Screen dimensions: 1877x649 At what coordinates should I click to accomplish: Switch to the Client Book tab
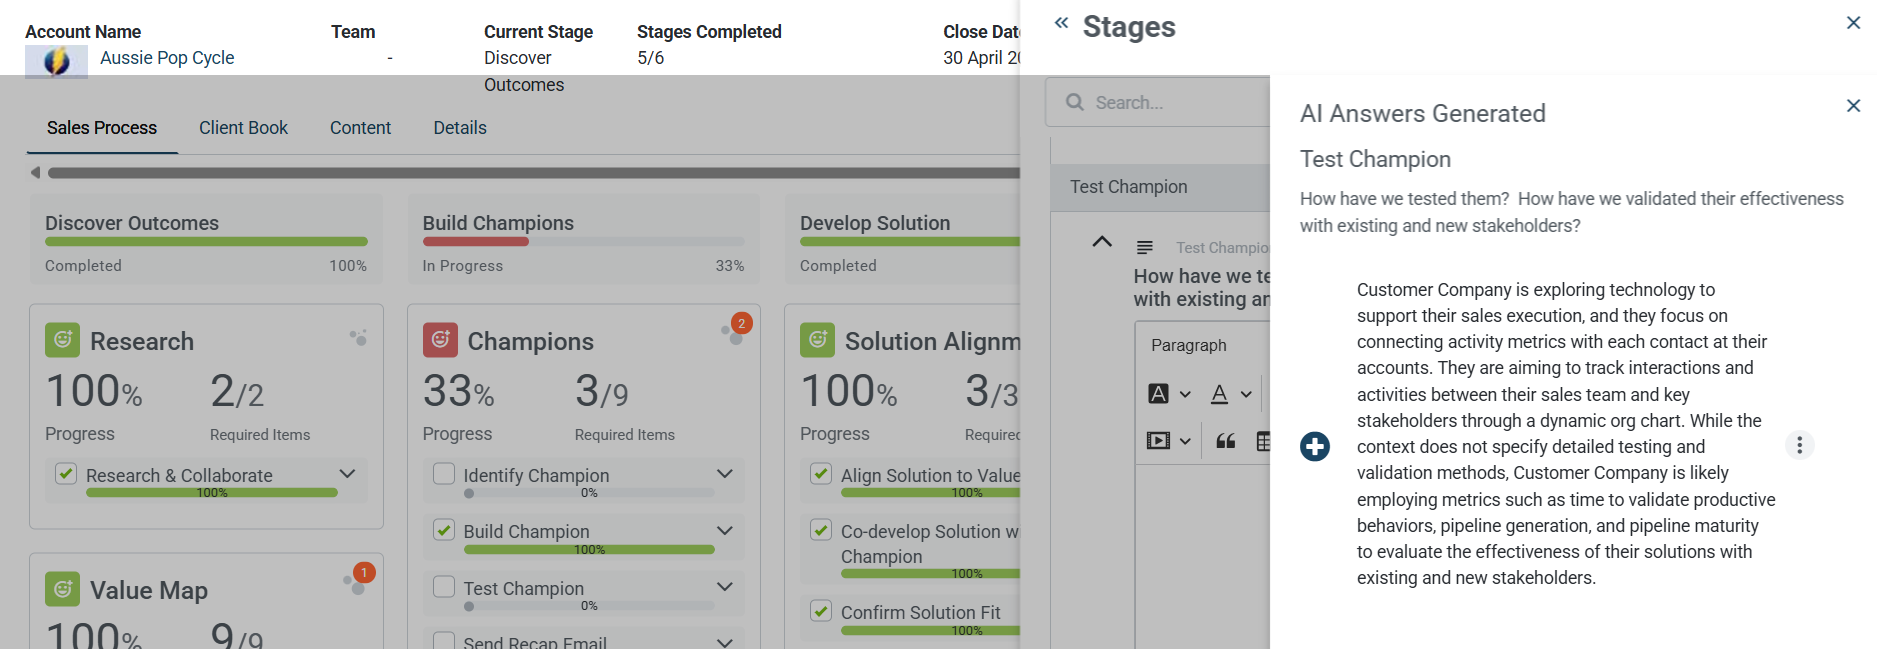pyautogui.click(x=243, y=128)
